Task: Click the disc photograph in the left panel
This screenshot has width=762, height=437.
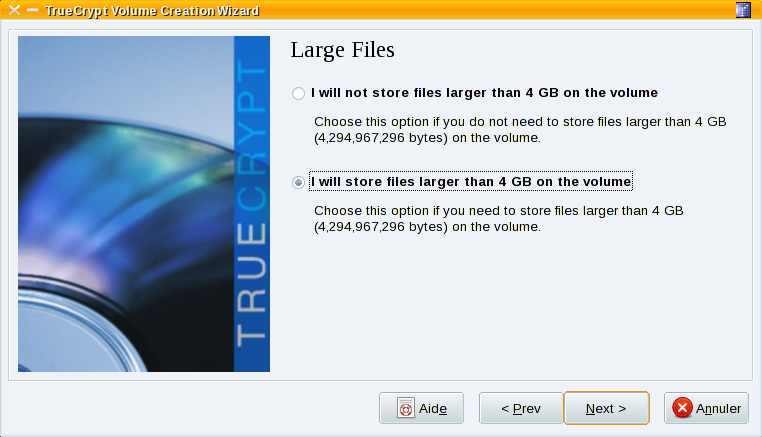Action: pyautogui.click(x=126, y=204)
